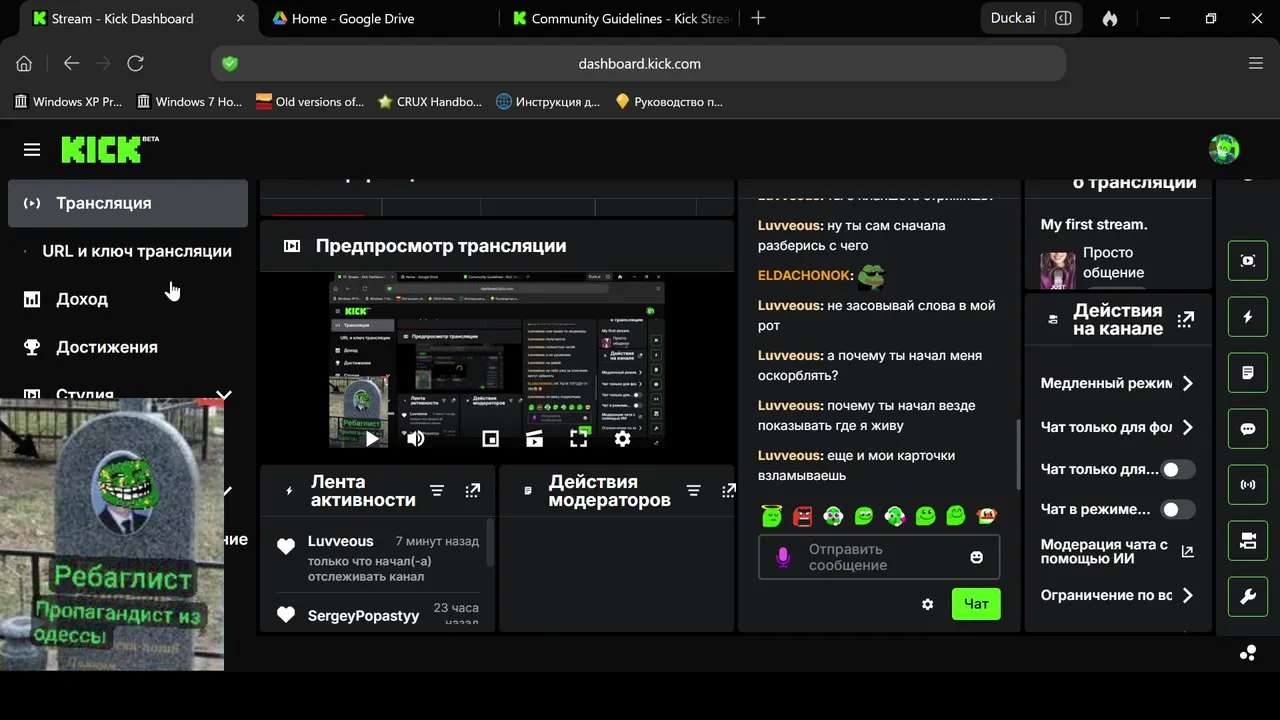
Task: Click the stream preview video thumbnail
Action: (497, 360)
